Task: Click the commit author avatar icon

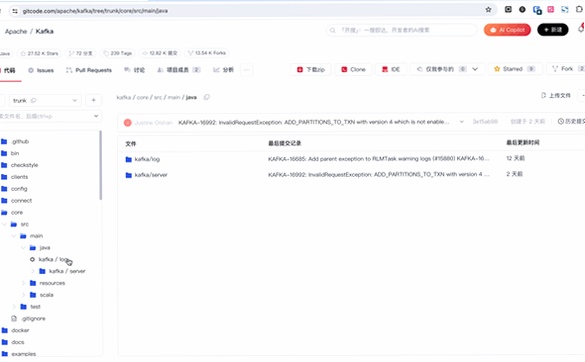Action: (128, 122)
